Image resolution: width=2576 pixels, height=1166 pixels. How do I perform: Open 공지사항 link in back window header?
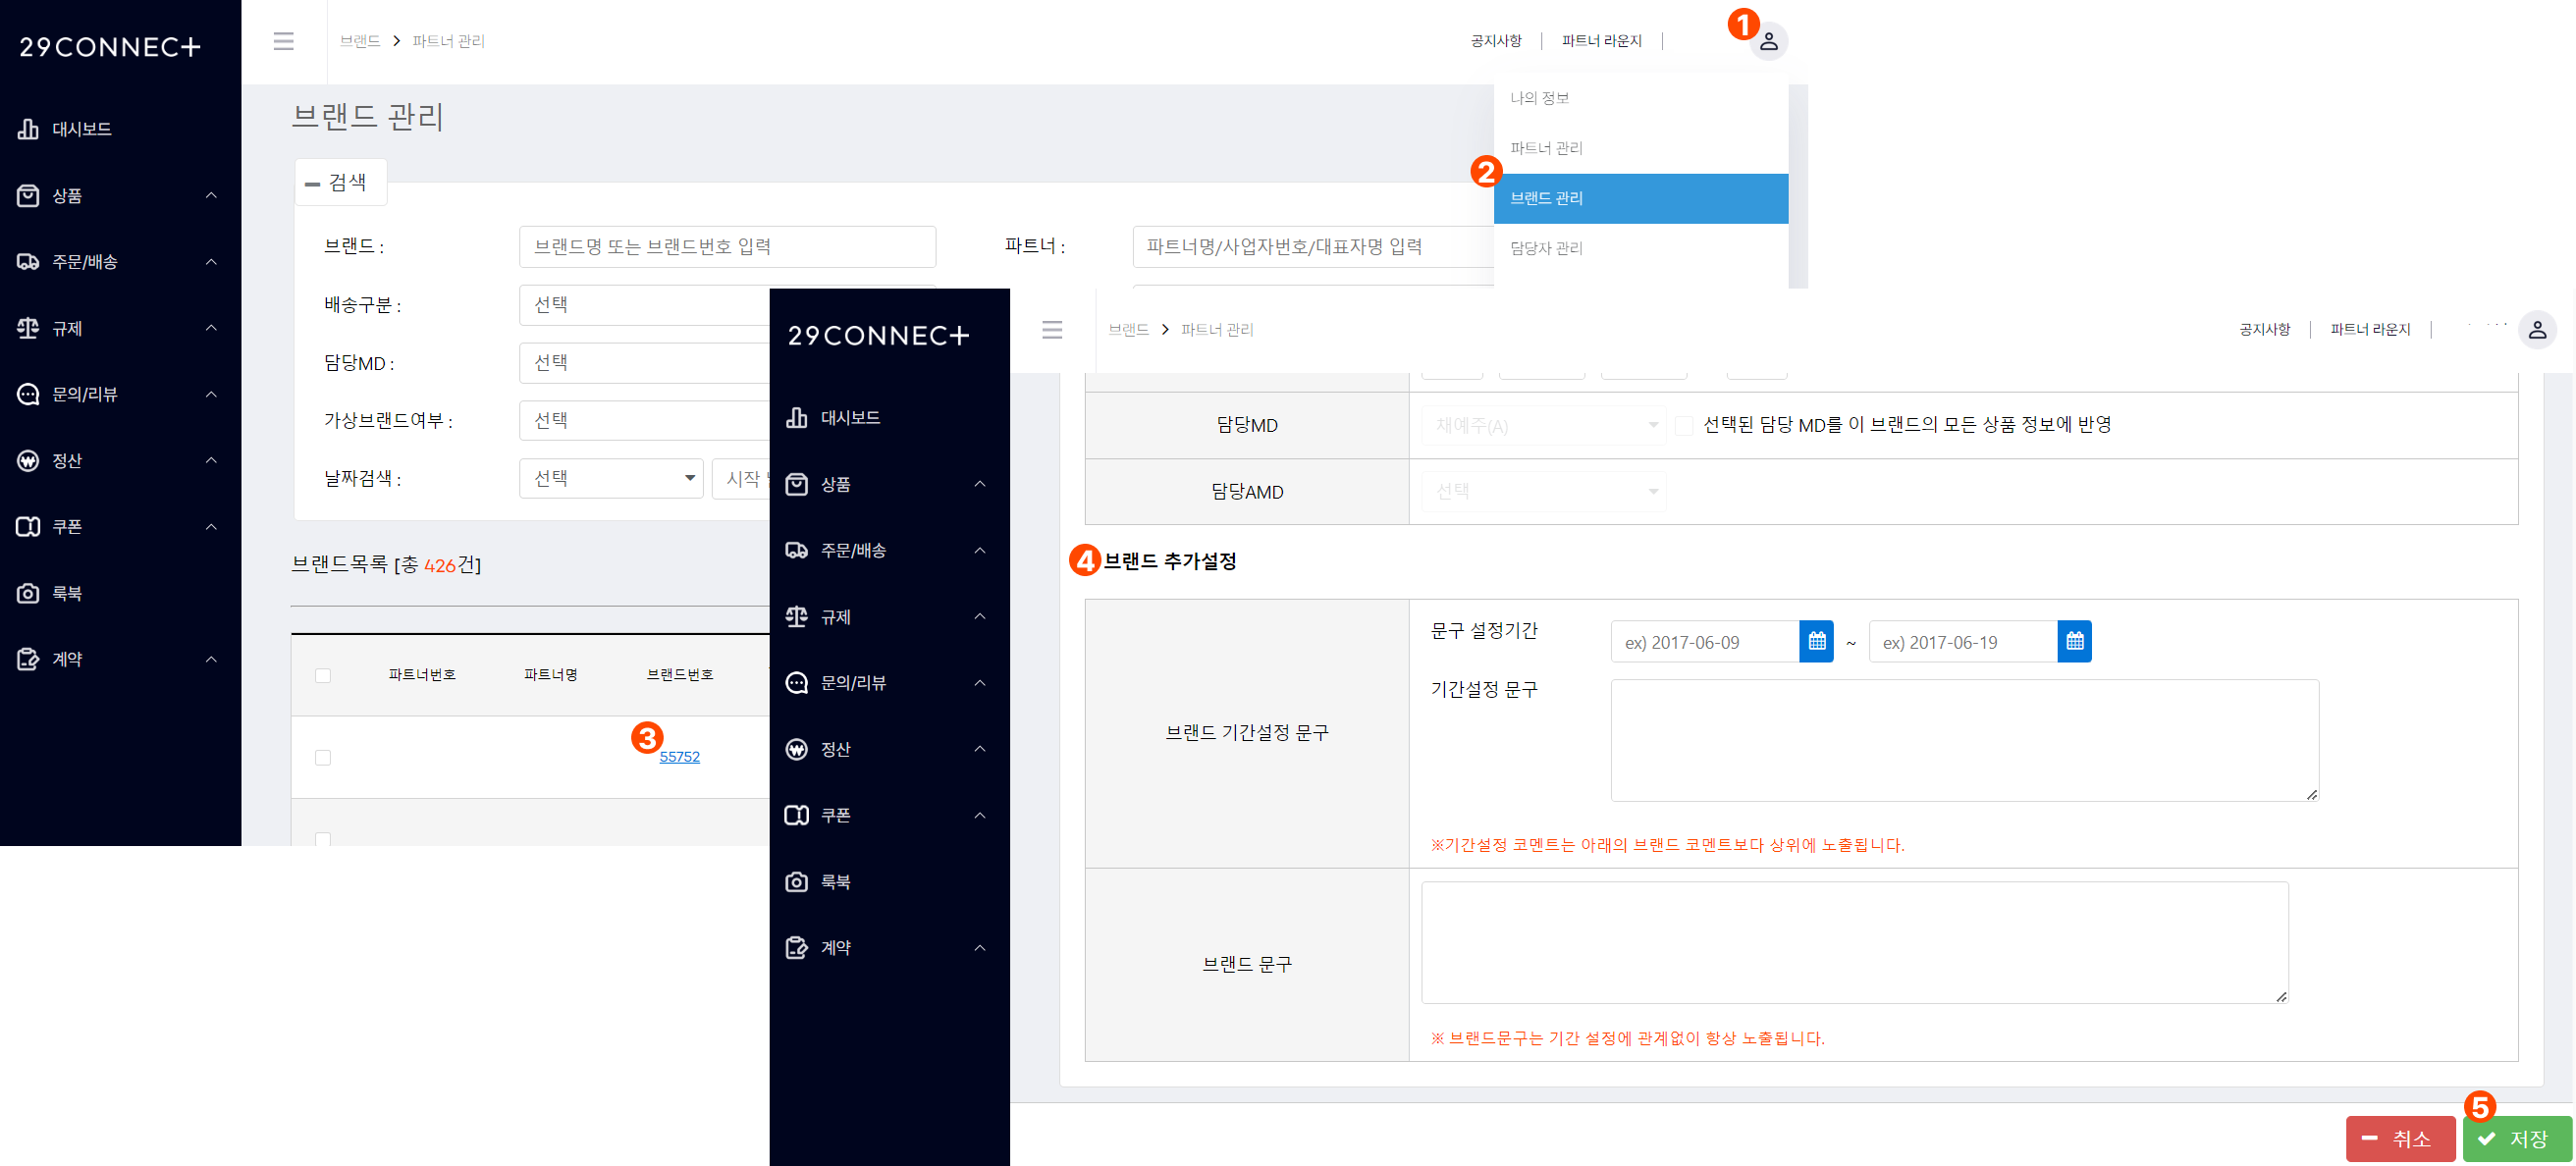[1496, 41]
